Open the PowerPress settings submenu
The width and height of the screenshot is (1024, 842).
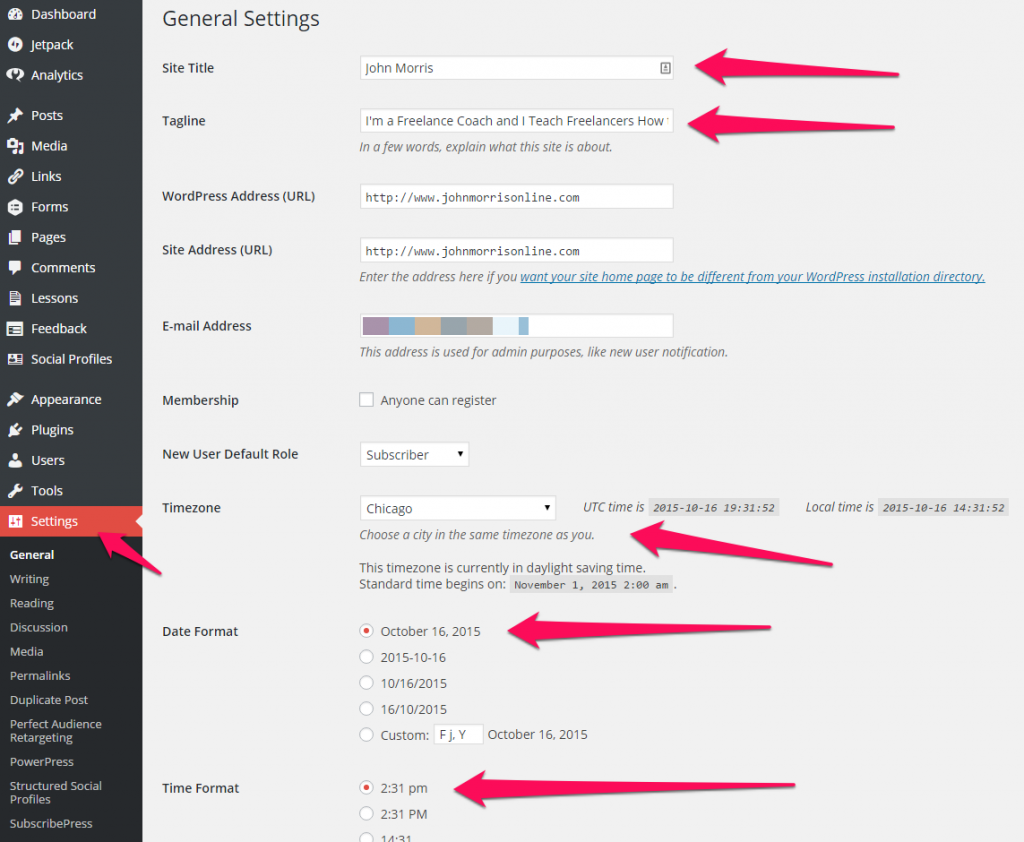click(x=42, y=762)
